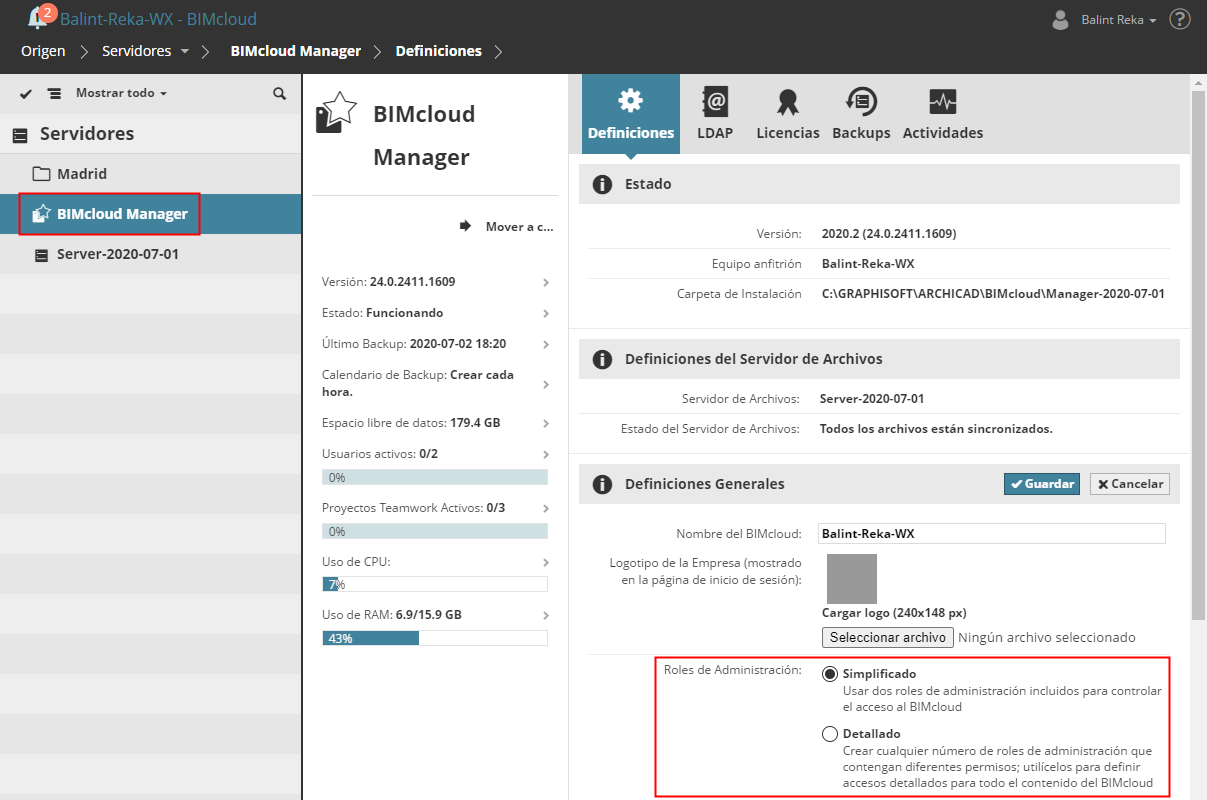Click the Mover a c... link
This screenshot has height=800, width=1207.
click(x=519, y=227)
